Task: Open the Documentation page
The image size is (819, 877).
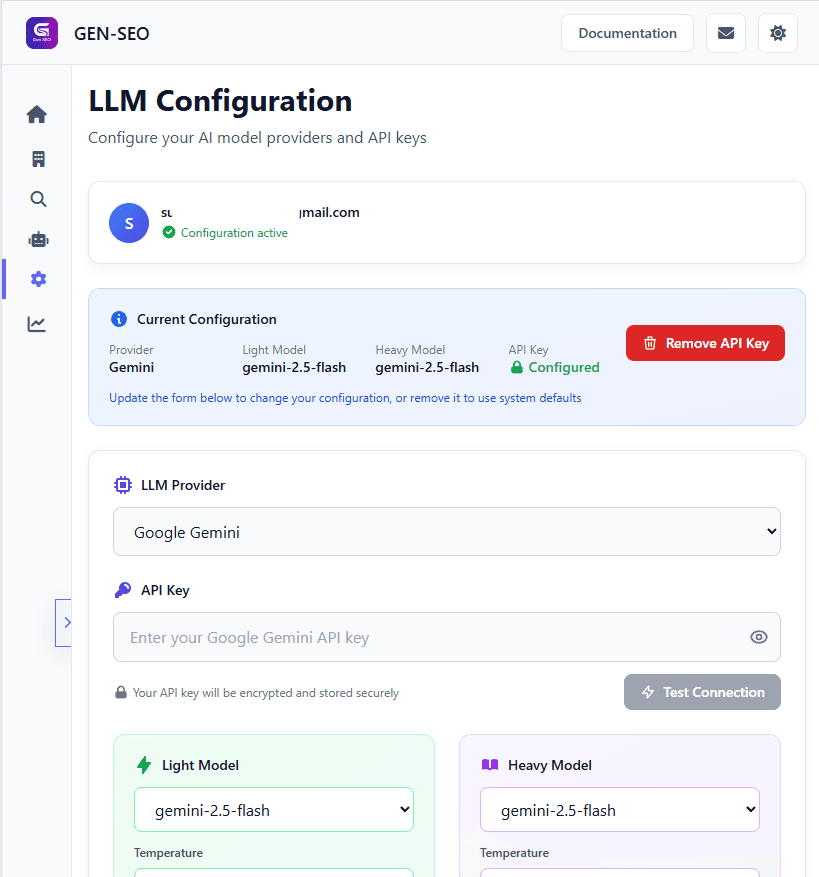Action: point(627,33)
